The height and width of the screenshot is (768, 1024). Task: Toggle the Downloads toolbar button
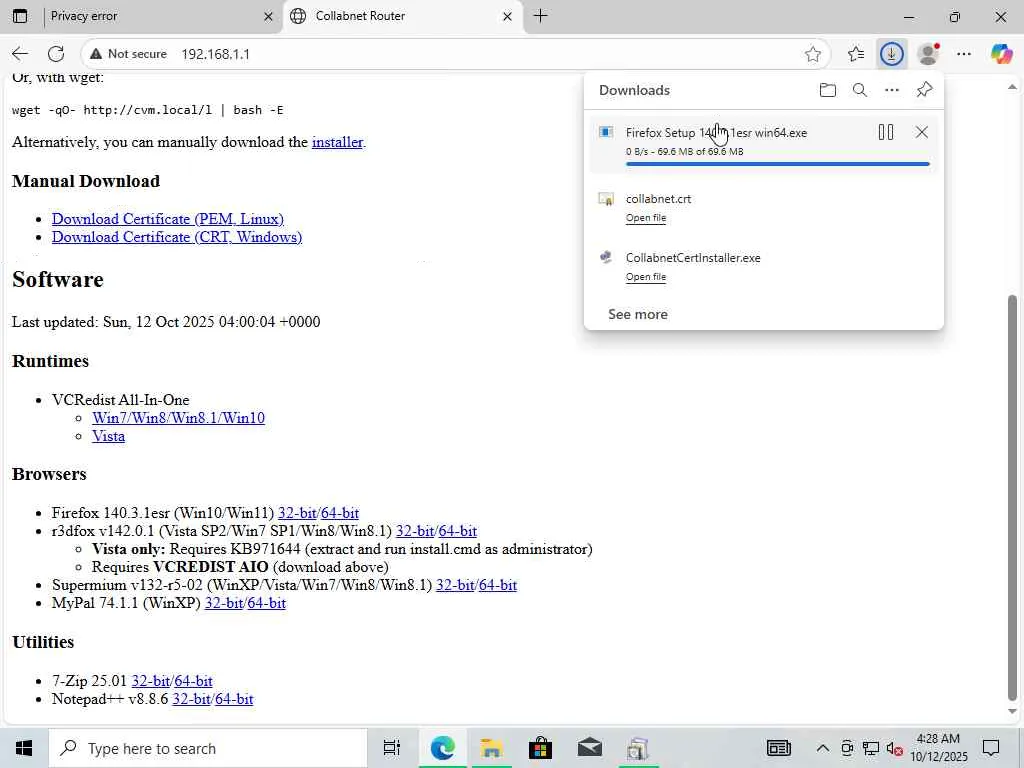(x=891, y=54)
